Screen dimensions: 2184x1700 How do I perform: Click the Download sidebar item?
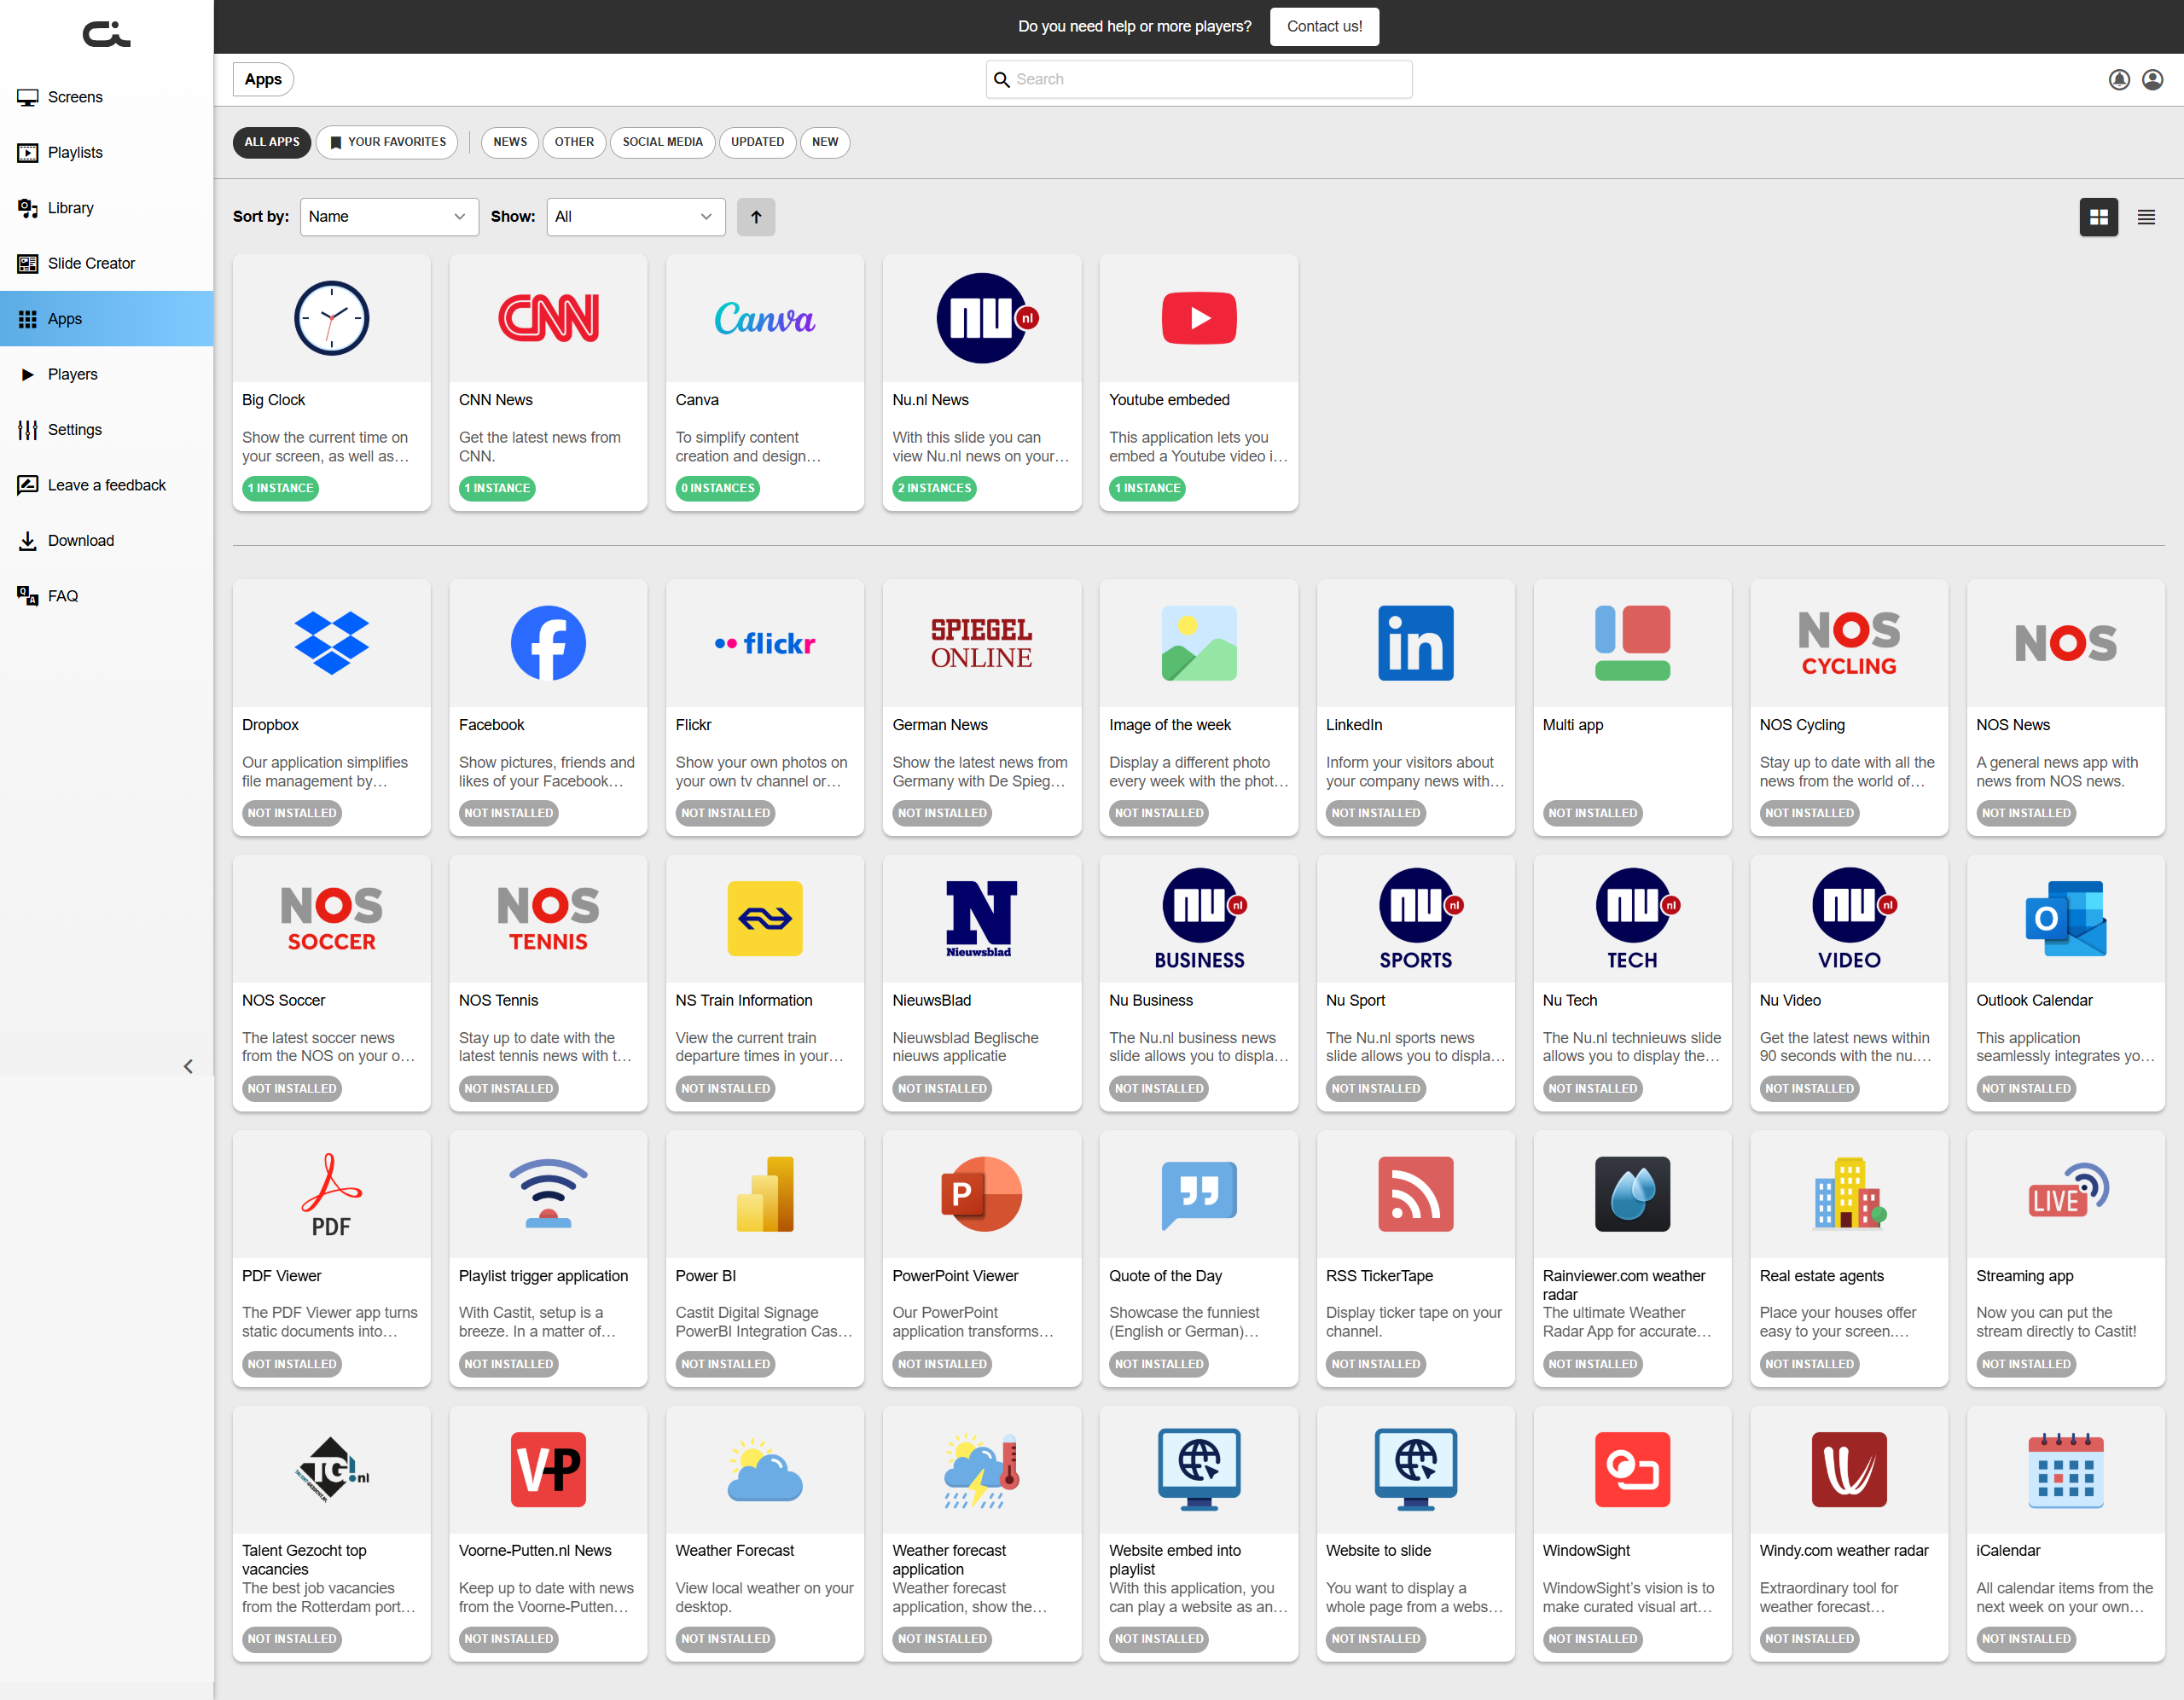80,540
